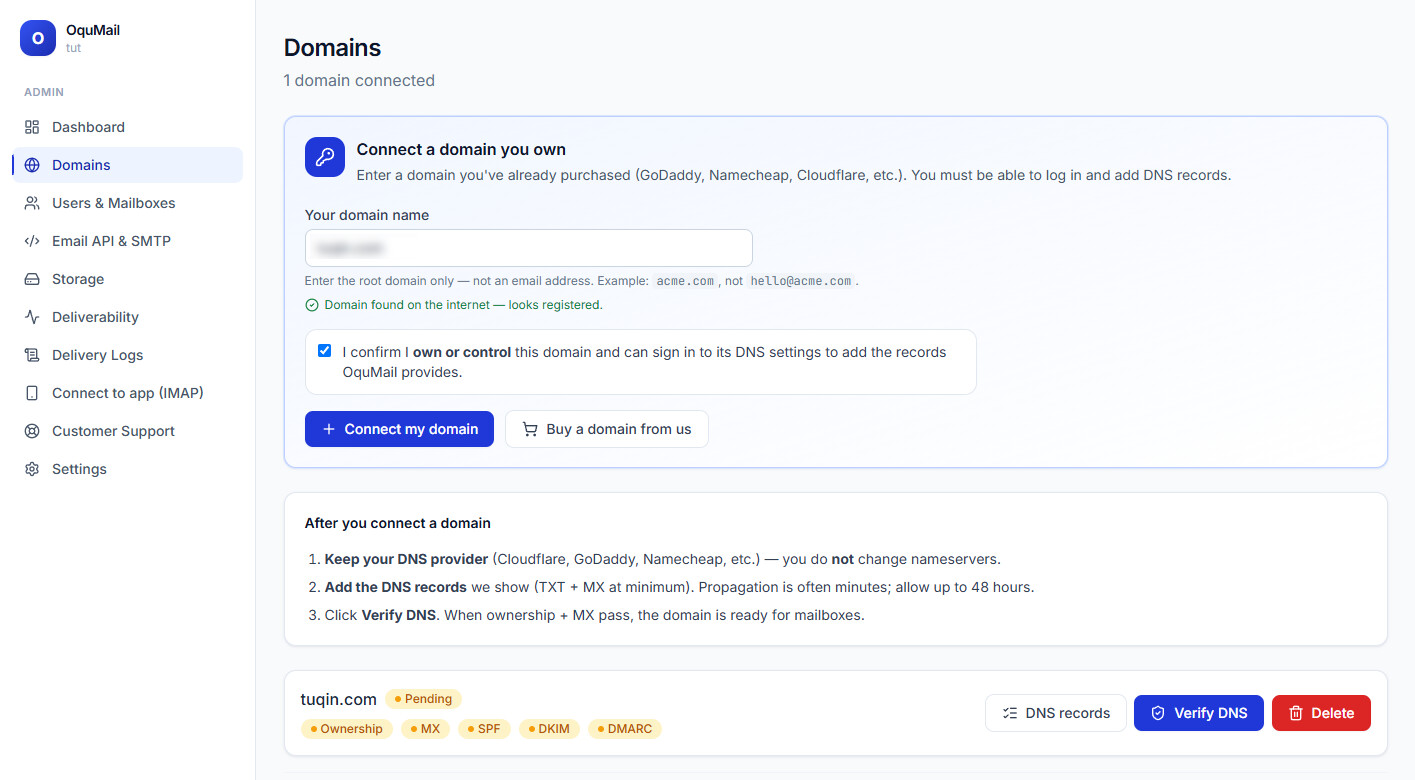Go to Customer Support
The height and width of the screenshot is (780, 1415).
coord(127,431)
